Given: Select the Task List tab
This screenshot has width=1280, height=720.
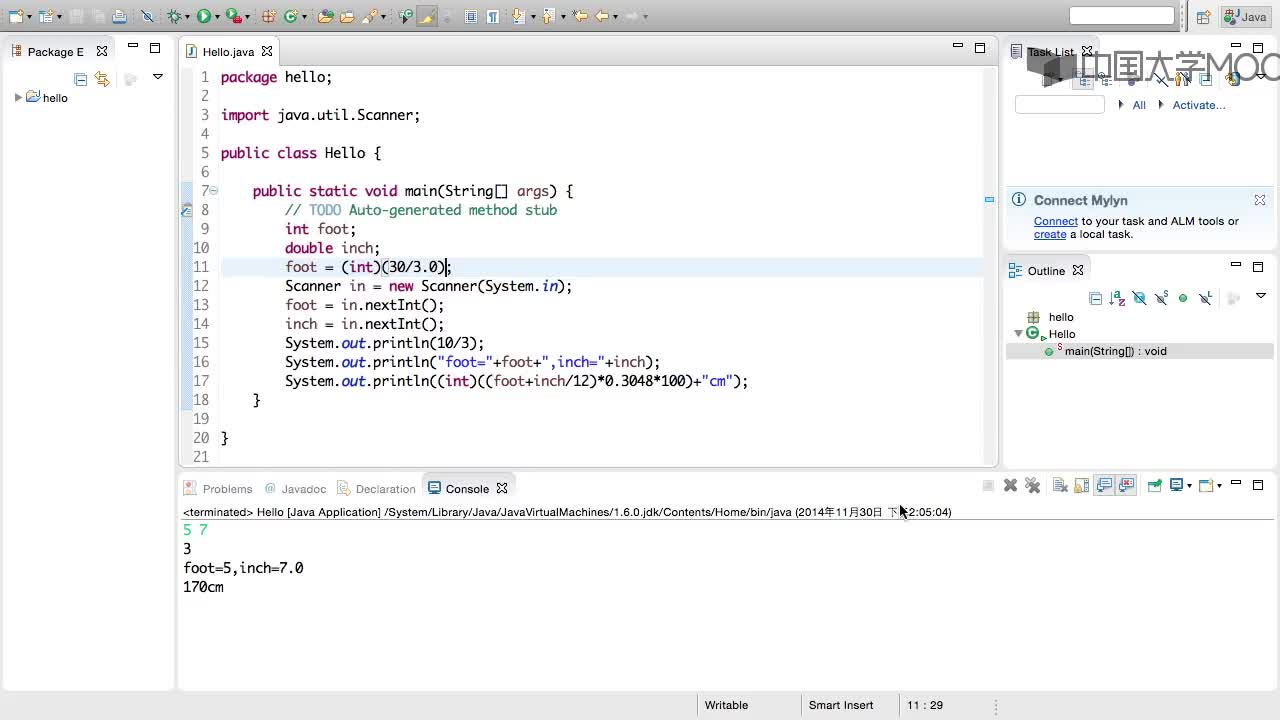Looking at the screenshot, I should pyautogui.click(x=1050, y=52).
